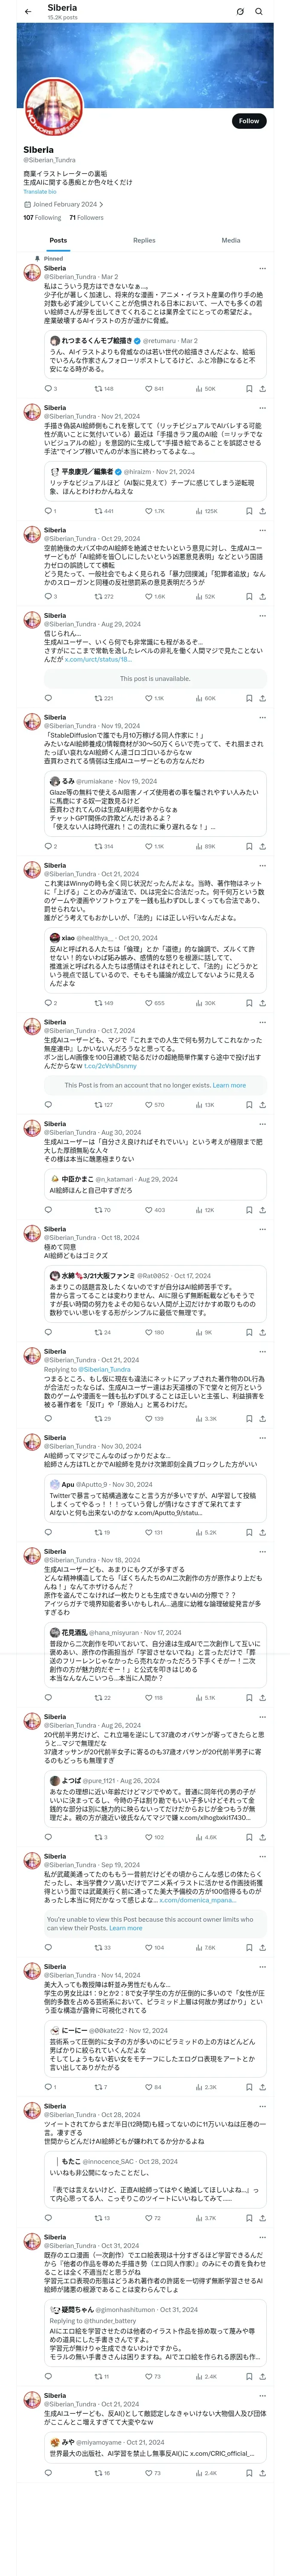Reply to the pinned Mar 2 post
The width and height of the screenshot is (290, 2576).
click(x=47, y=389)
